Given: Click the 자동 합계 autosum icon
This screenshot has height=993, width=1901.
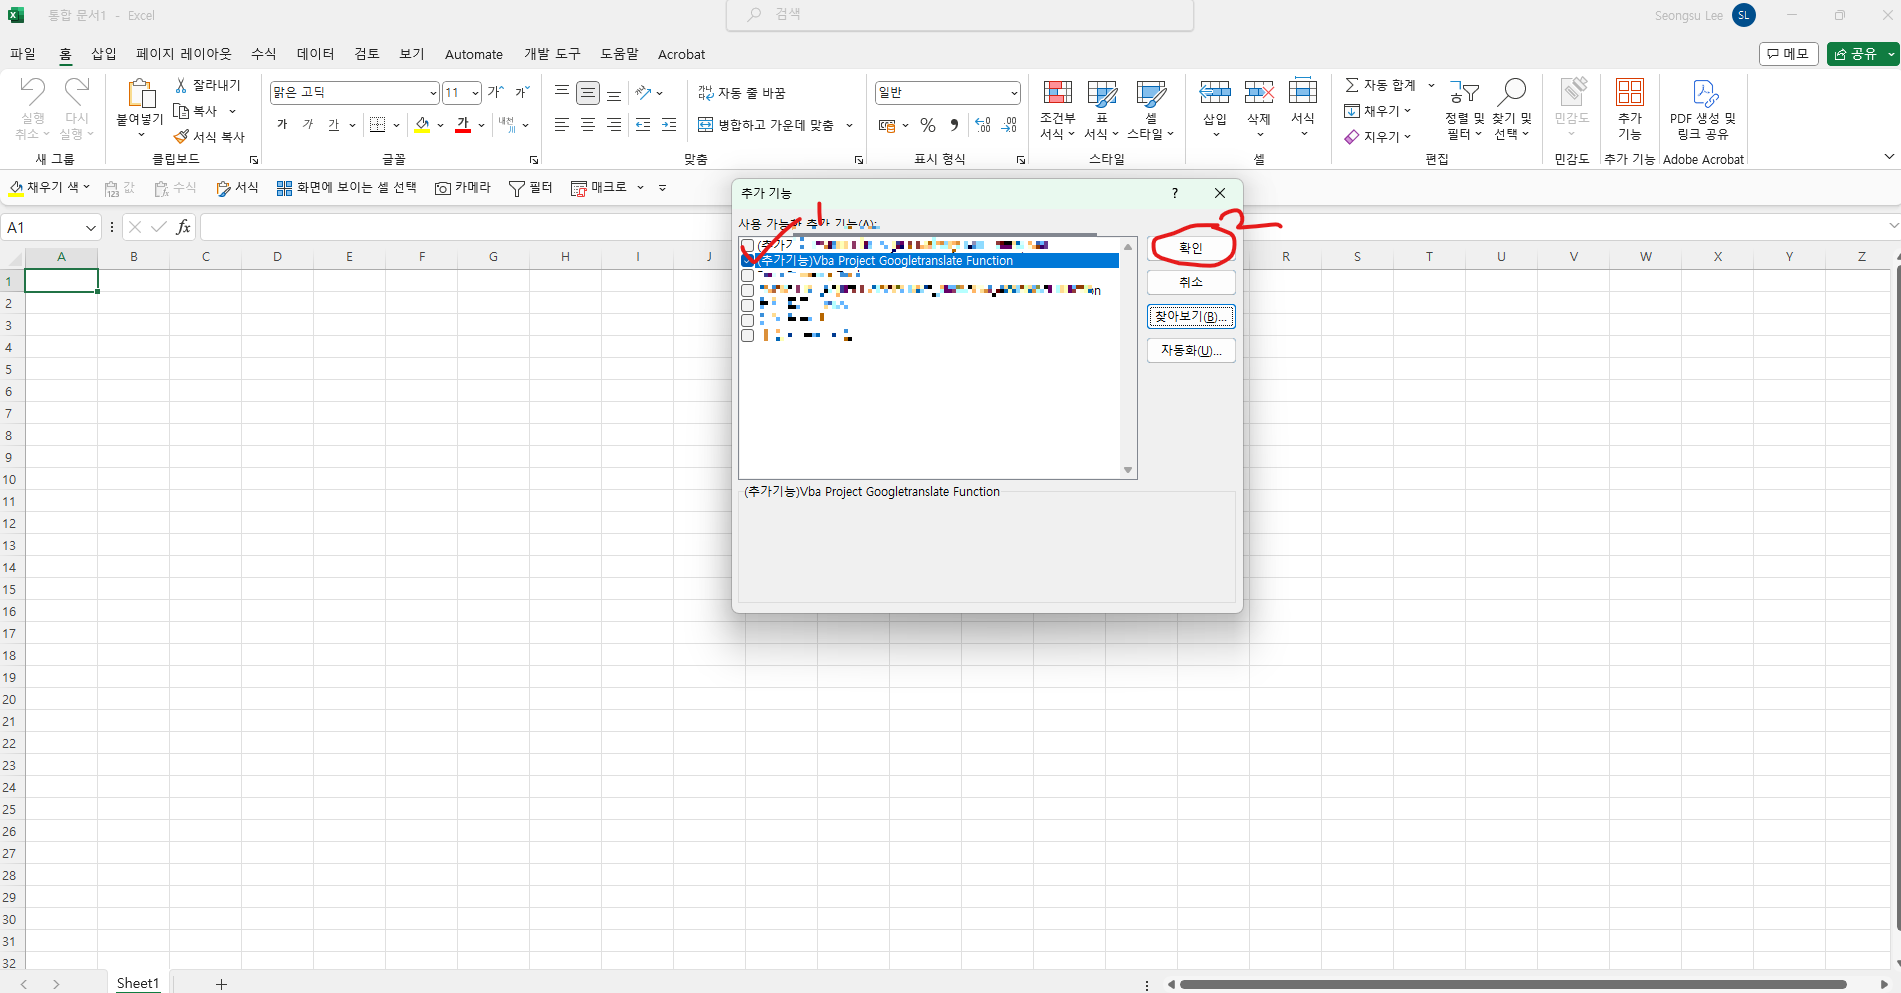Looking at the screenshot, I should pyautogui.click(x=1352, y=85).
